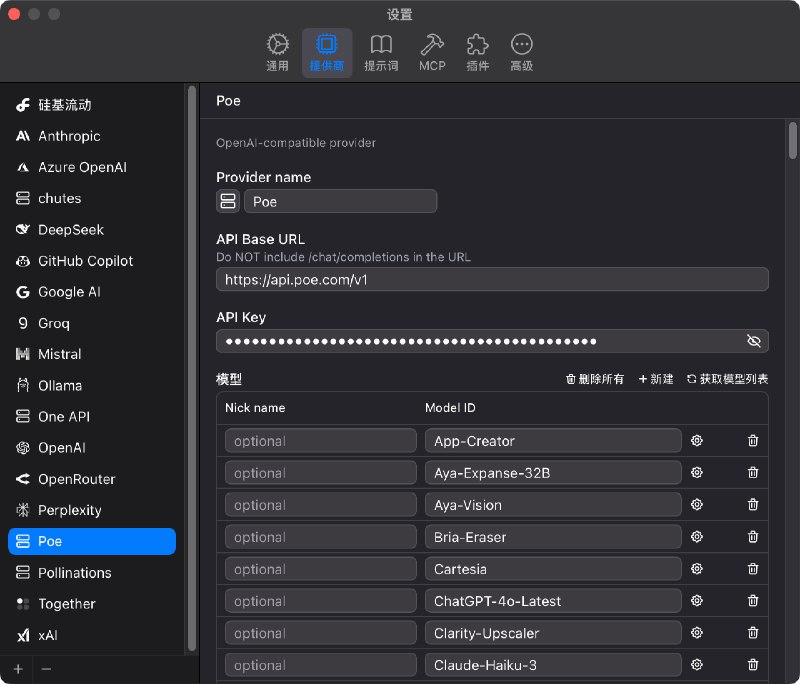This screenshot has width=800, height=684.
Task: Select OpenRouter provider
Action: pos(92,479)
